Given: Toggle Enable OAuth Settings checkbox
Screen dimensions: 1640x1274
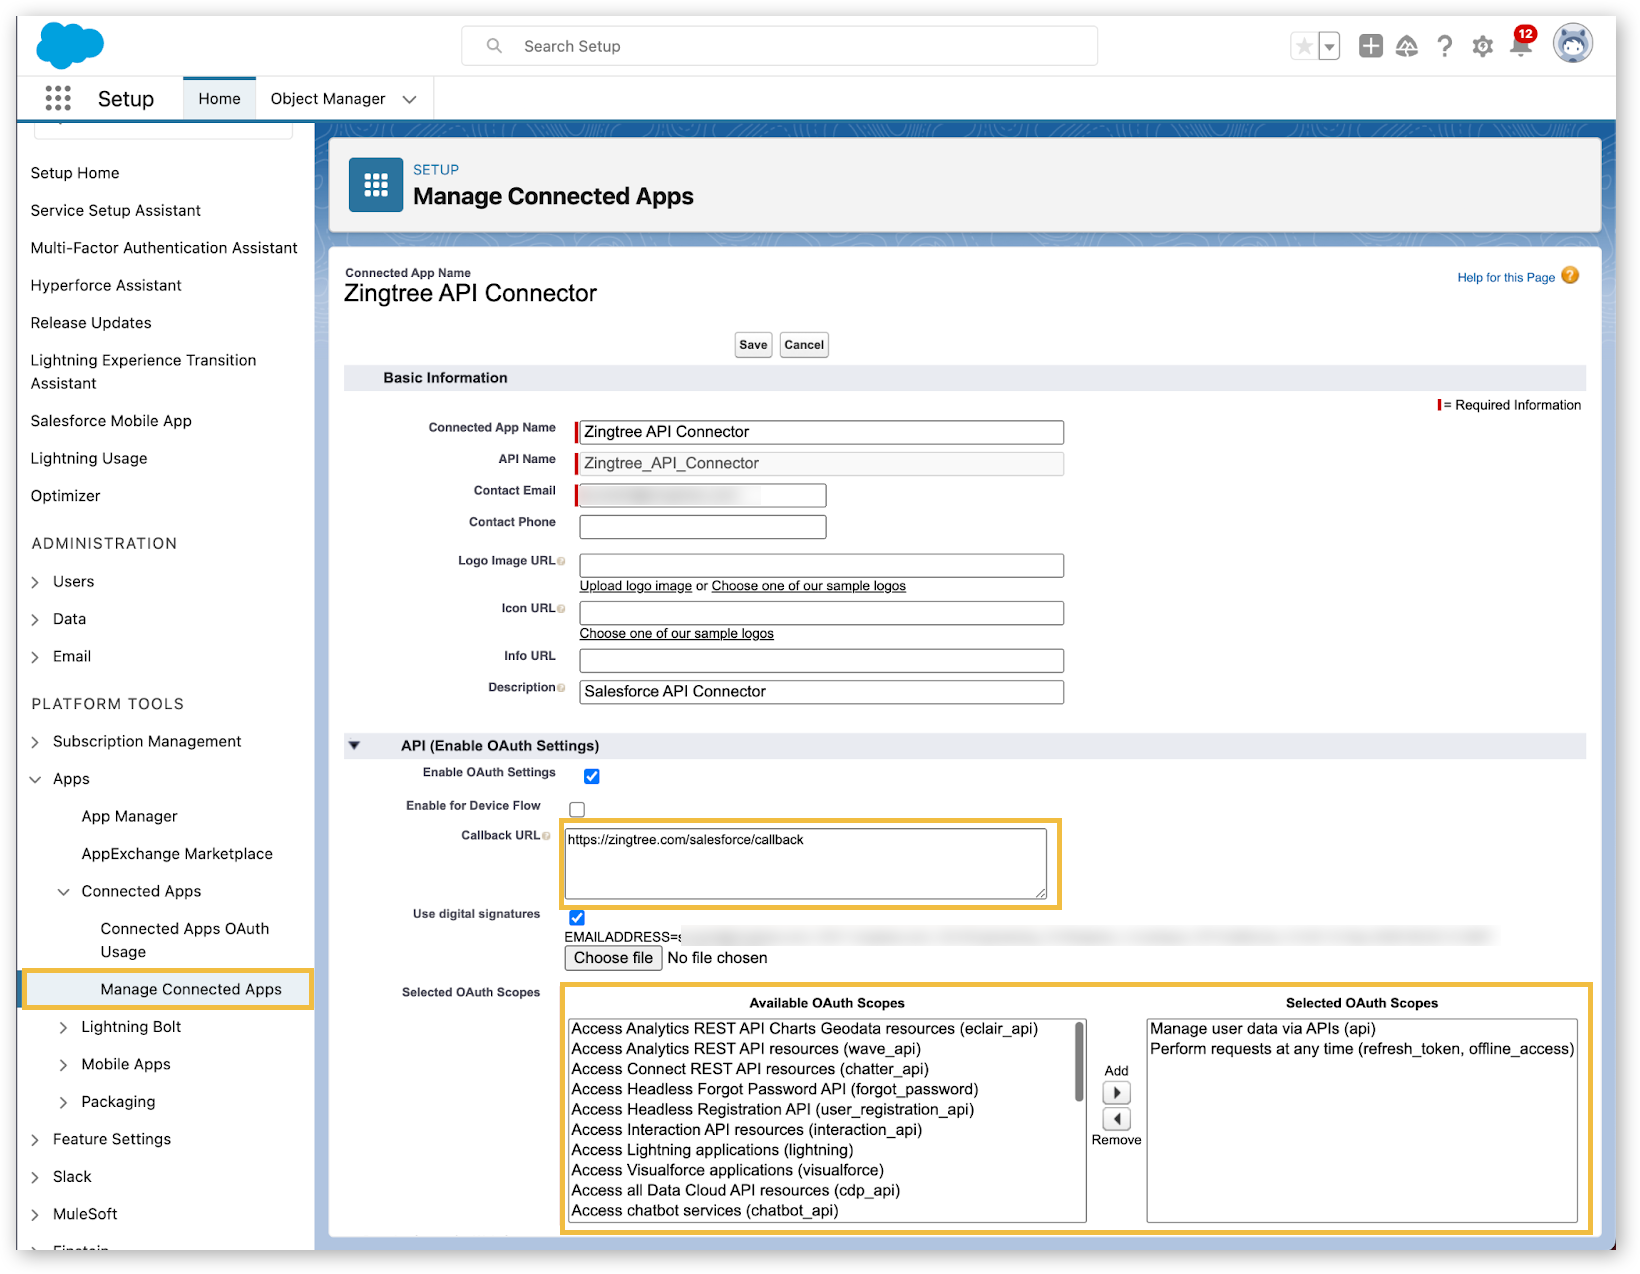Looking at the screenshot, I should 592,776.
